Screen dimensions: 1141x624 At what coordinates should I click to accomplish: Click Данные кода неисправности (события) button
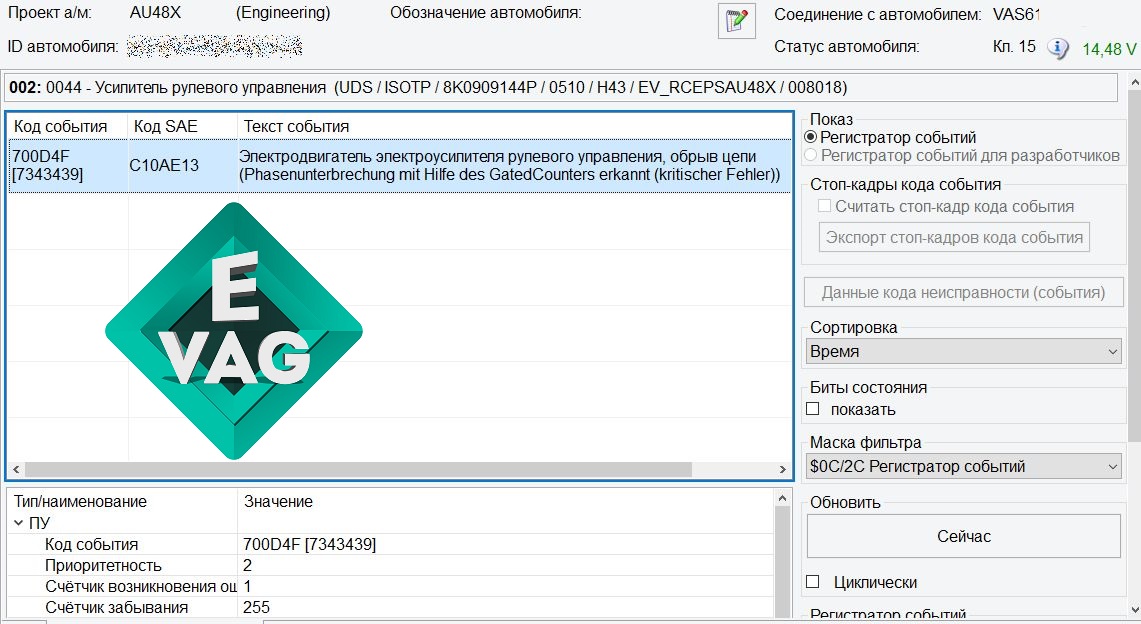point(963,292)
